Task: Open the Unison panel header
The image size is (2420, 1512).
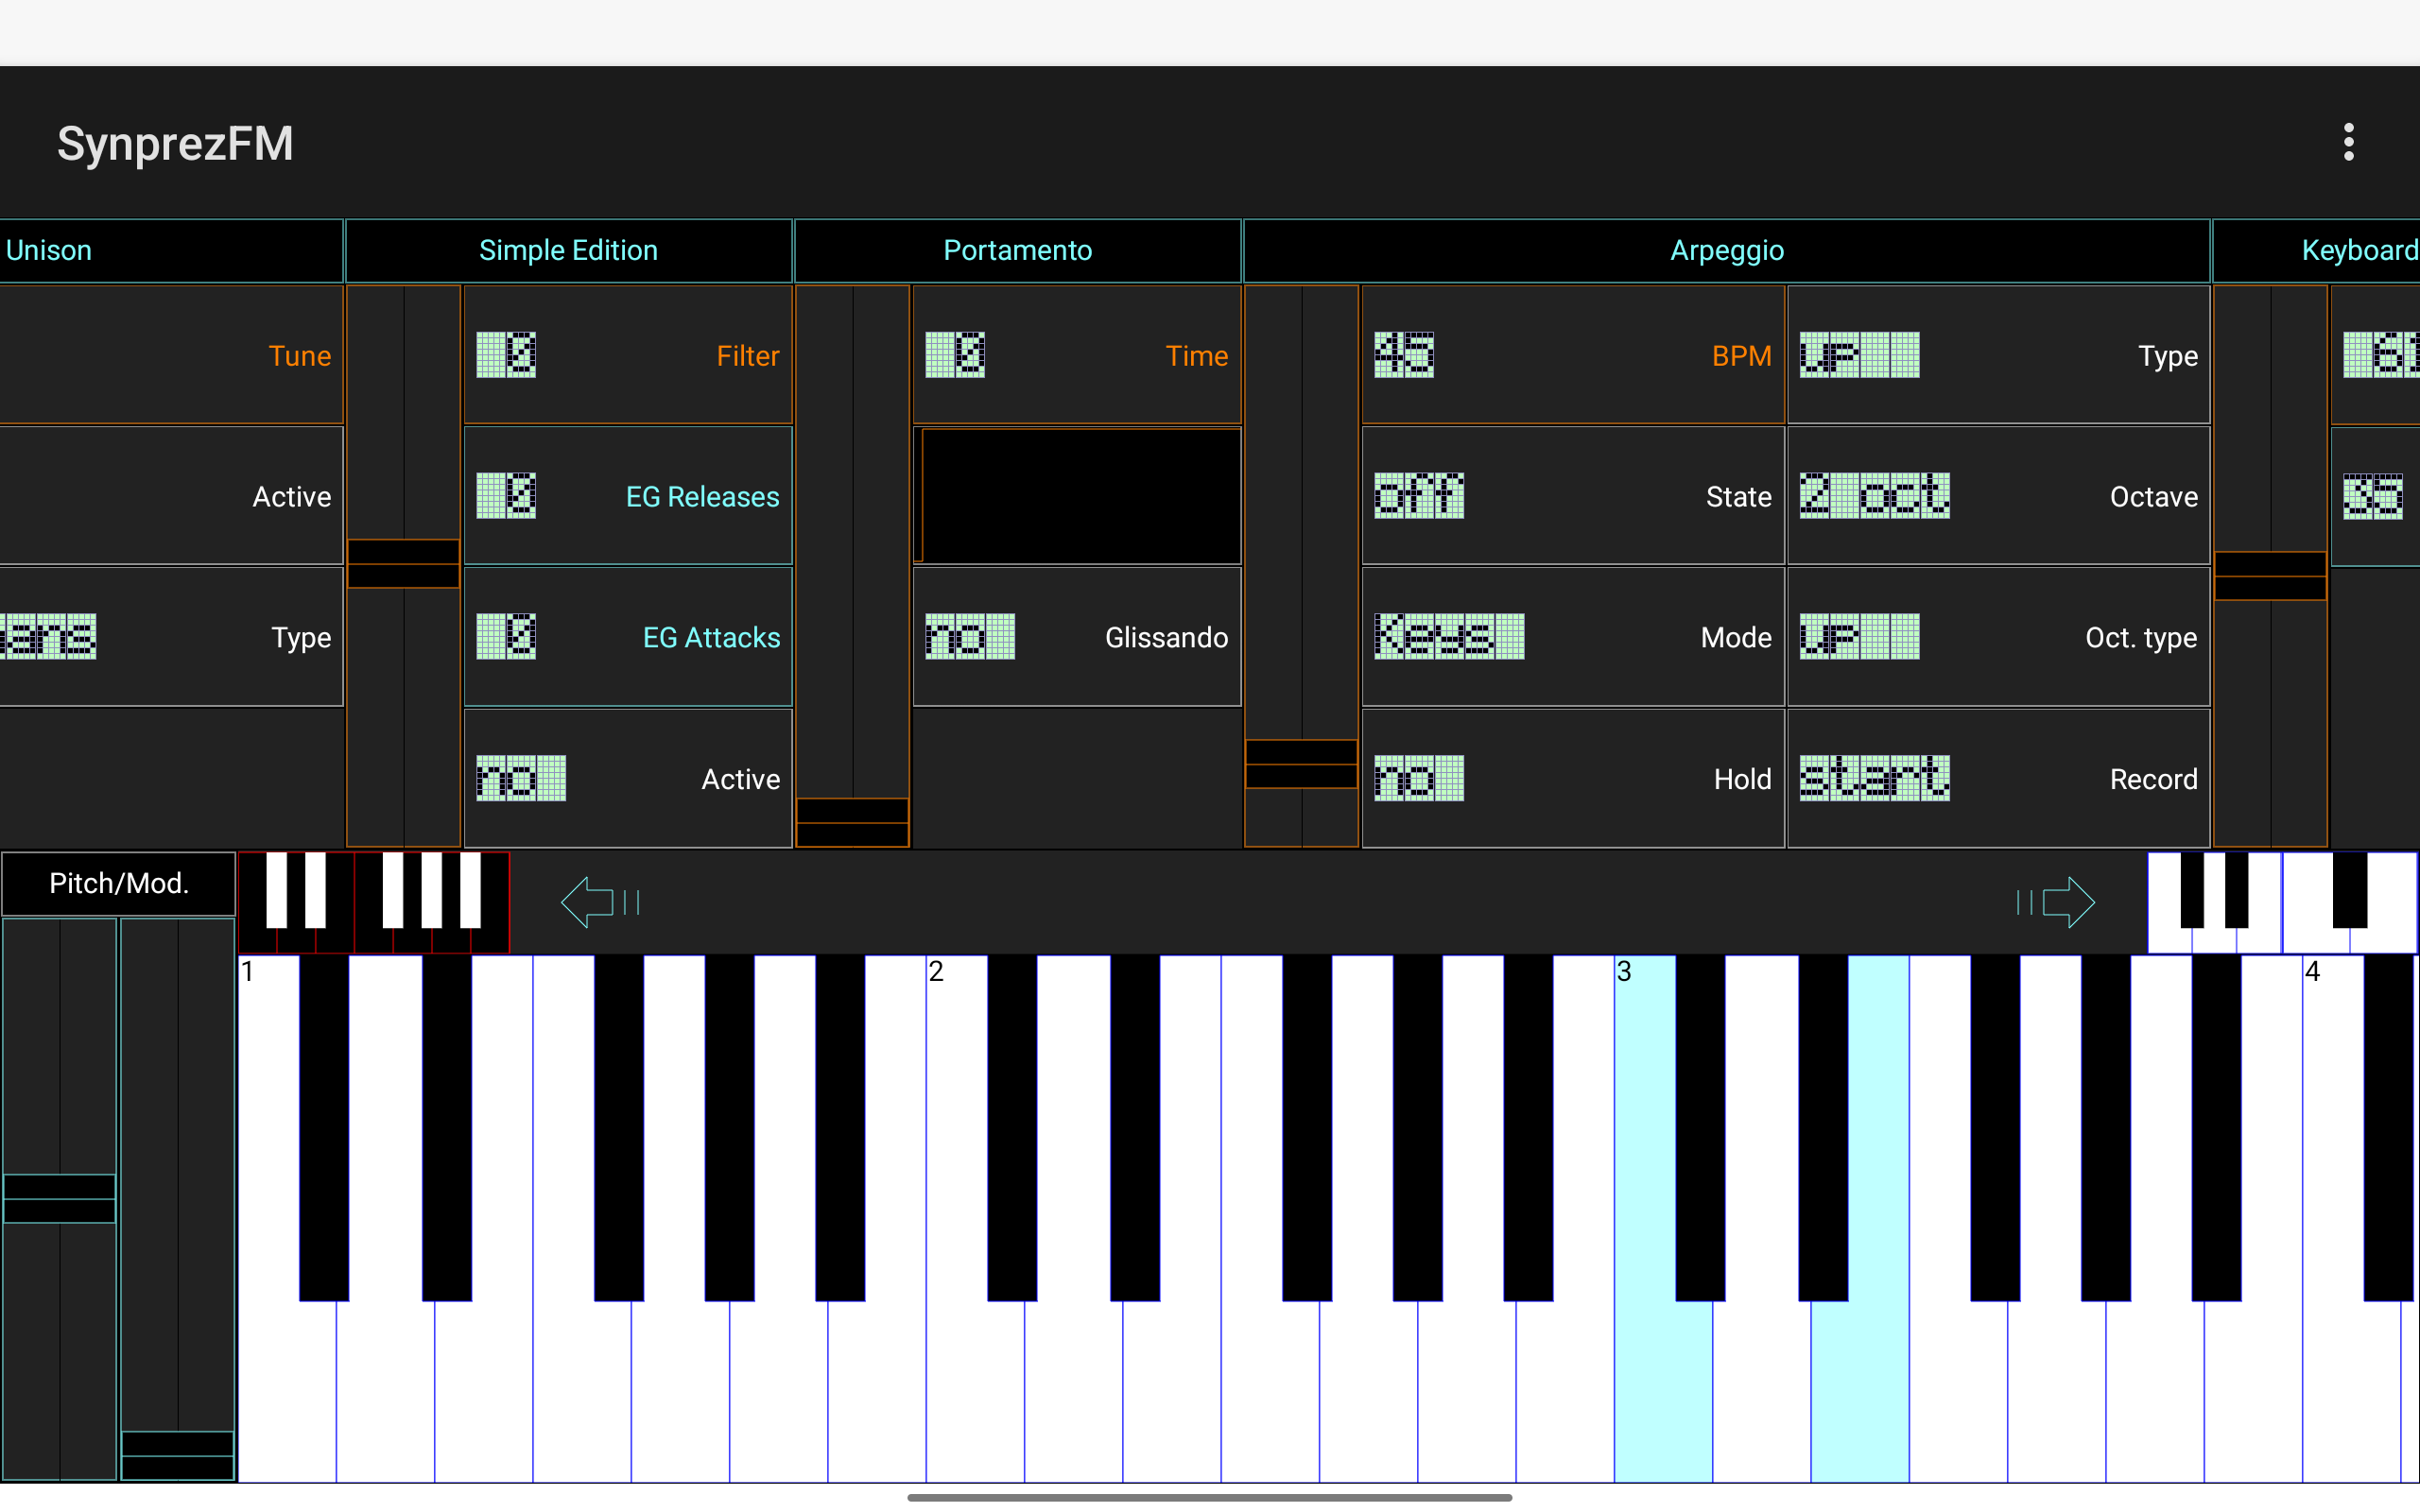Action: (170, 250)
